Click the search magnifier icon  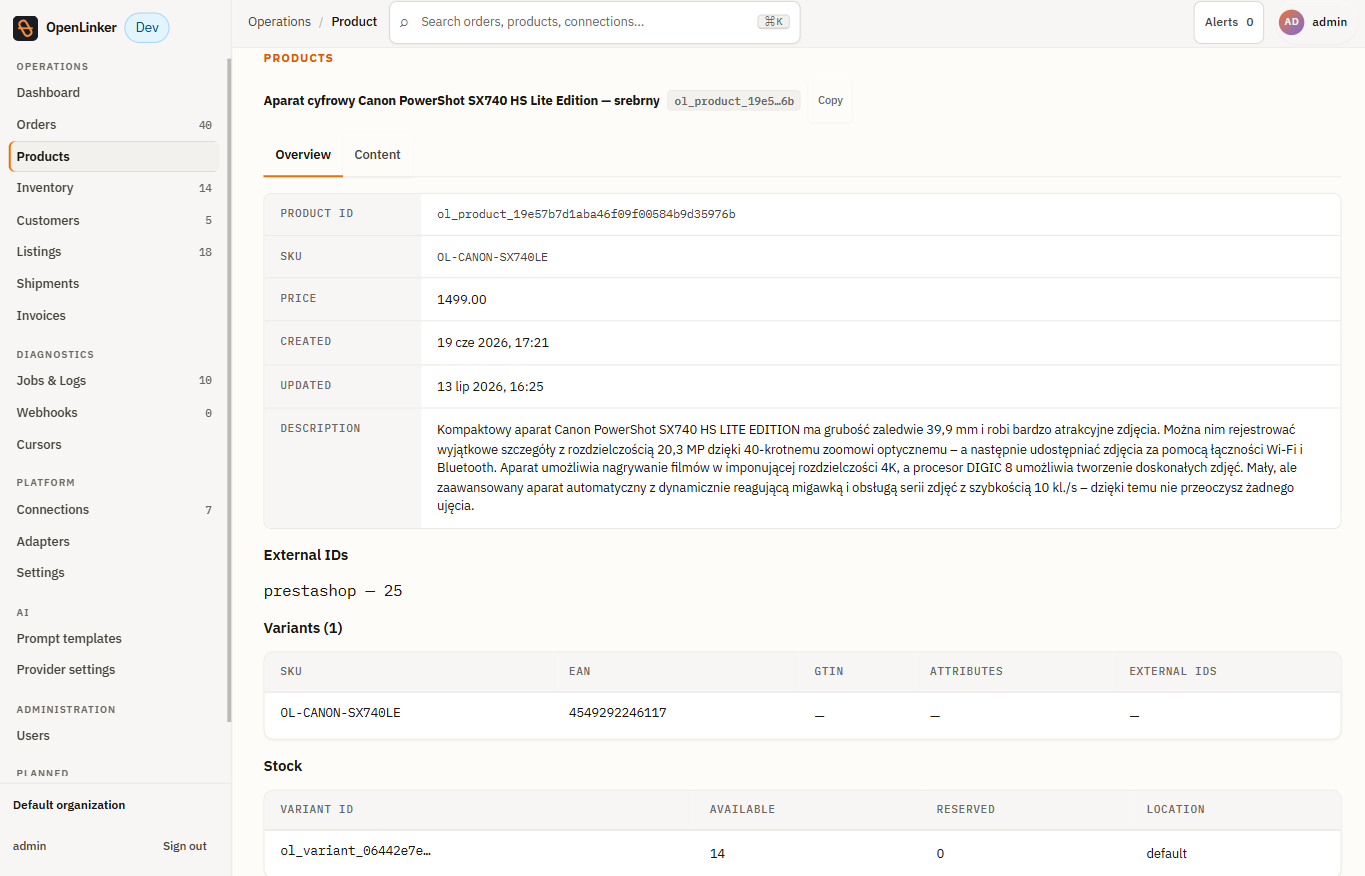coord(404,22)
